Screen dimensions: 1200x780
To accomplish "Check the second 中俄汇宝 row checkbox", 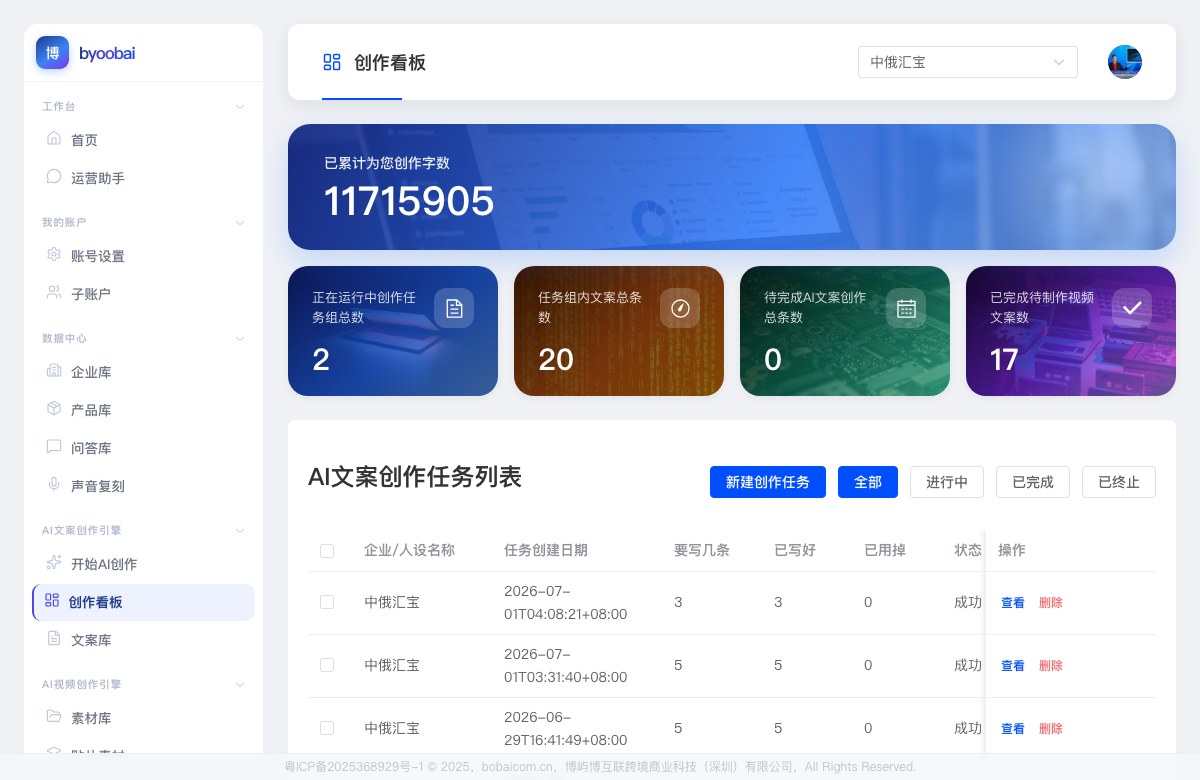I will point(327,665).
